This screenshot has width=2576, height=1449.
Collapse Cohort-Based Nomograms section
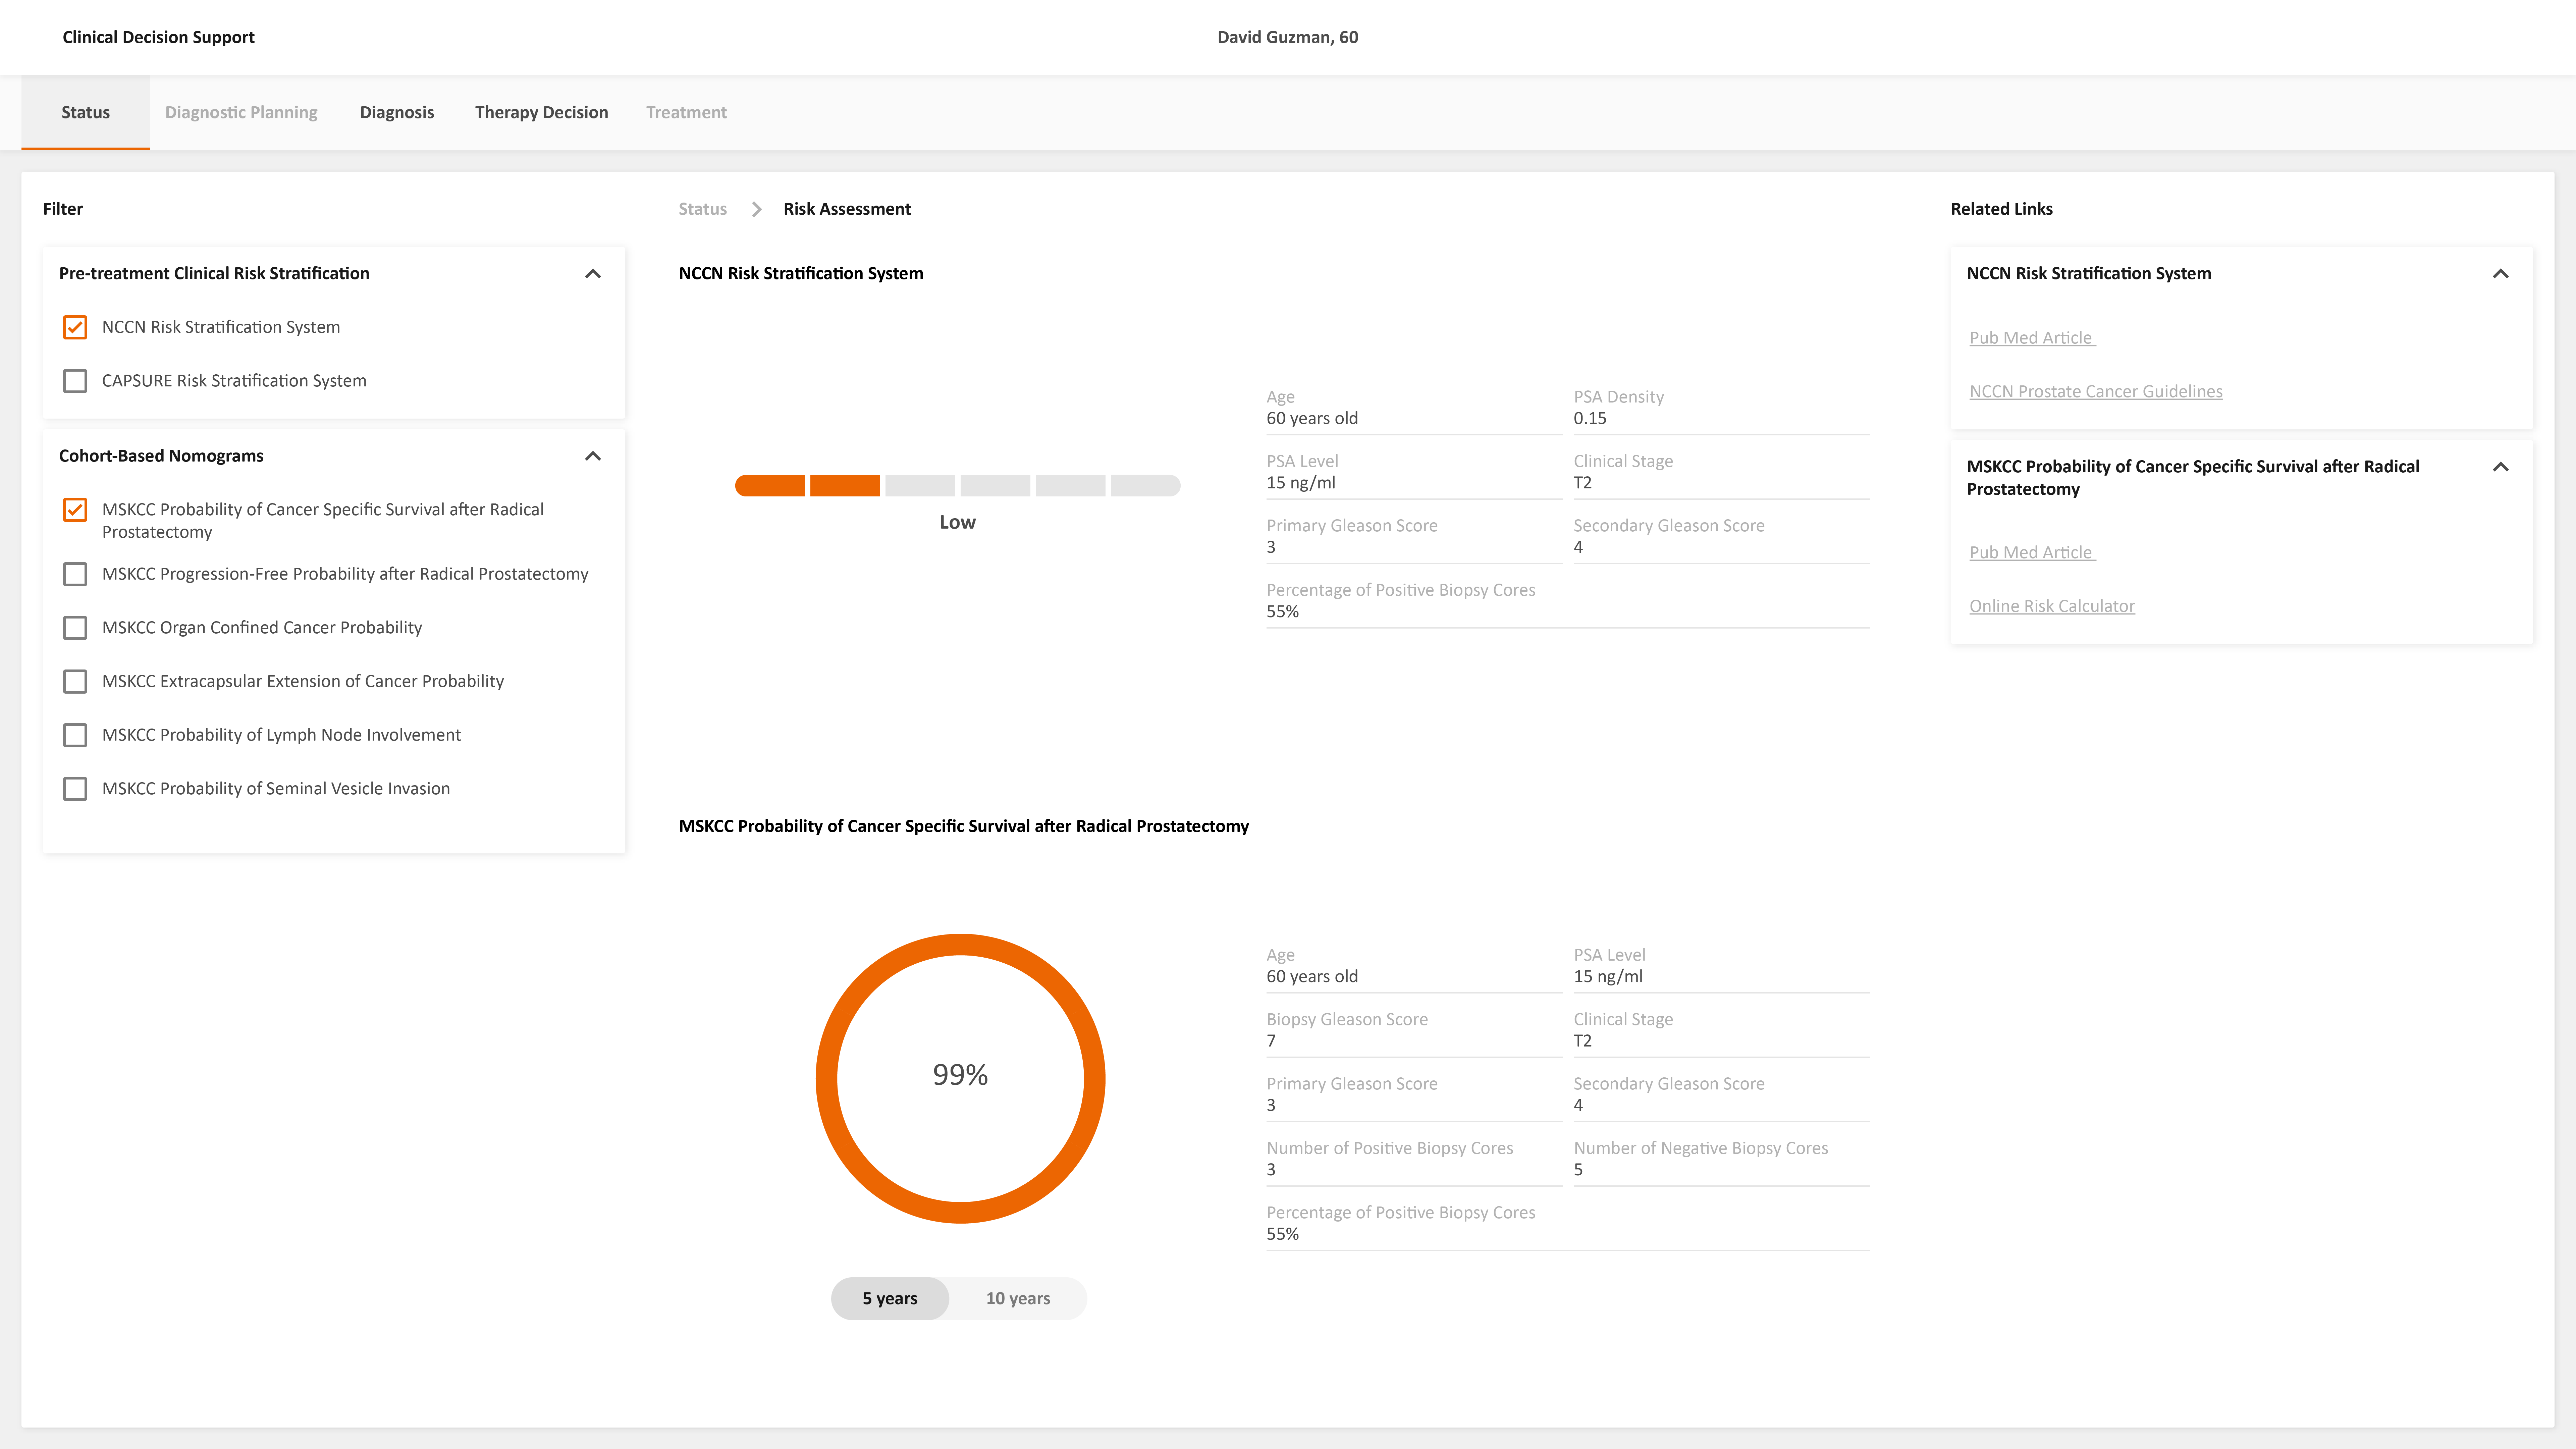tap(593, 456)
